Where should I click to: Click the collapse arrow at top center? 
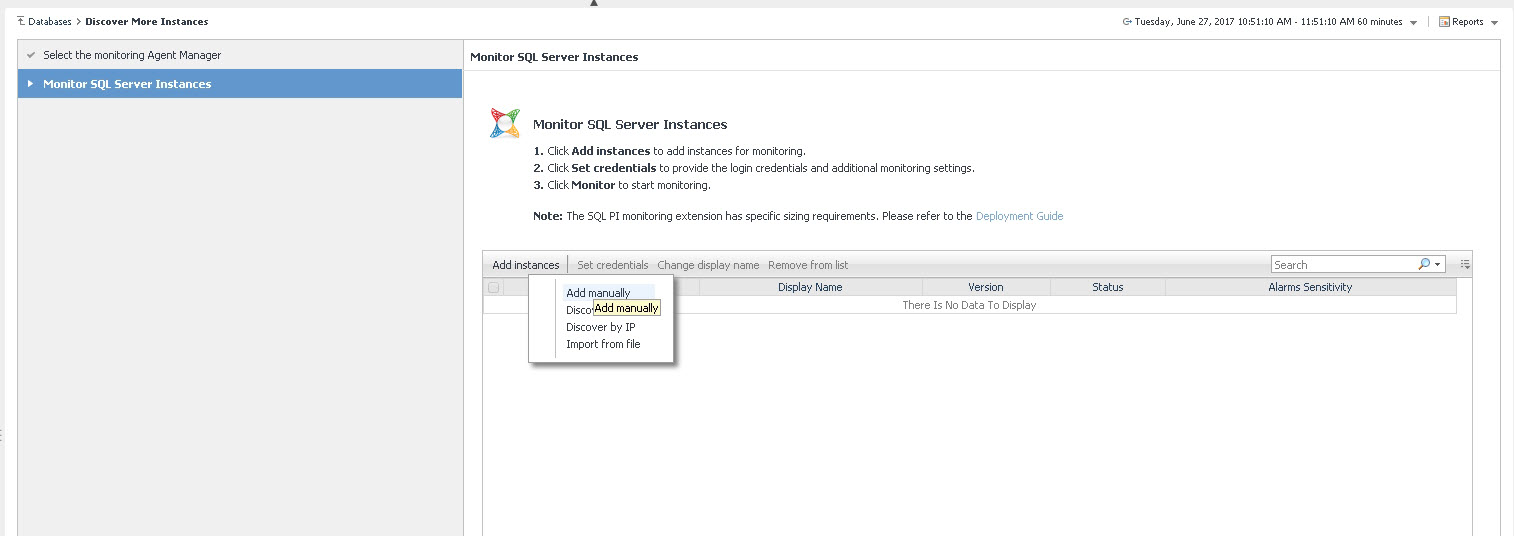click(x=593, y=3)
